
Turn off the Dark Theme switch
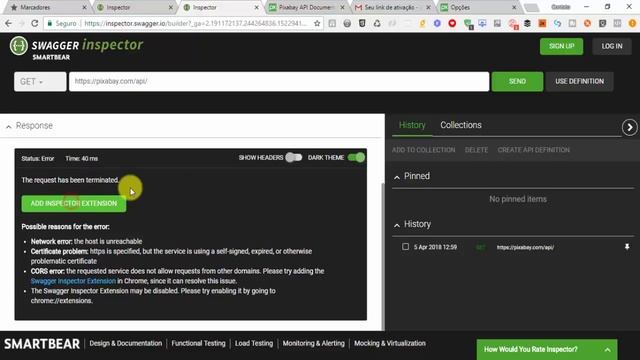tap(356, 158)
